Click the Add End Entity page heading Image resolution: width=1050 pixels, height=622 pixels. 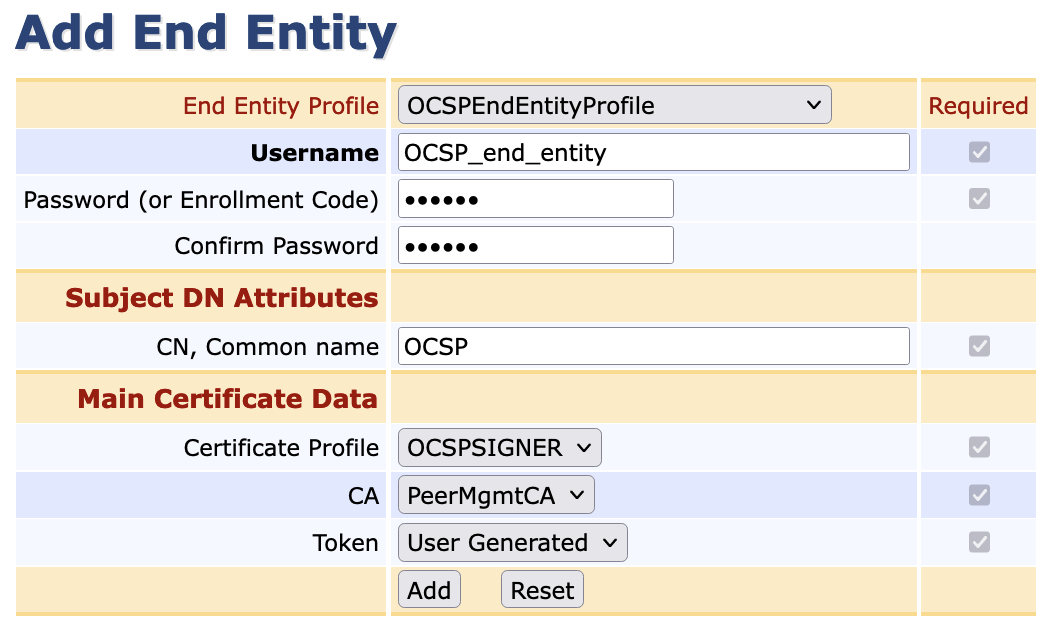pos(206,33)
